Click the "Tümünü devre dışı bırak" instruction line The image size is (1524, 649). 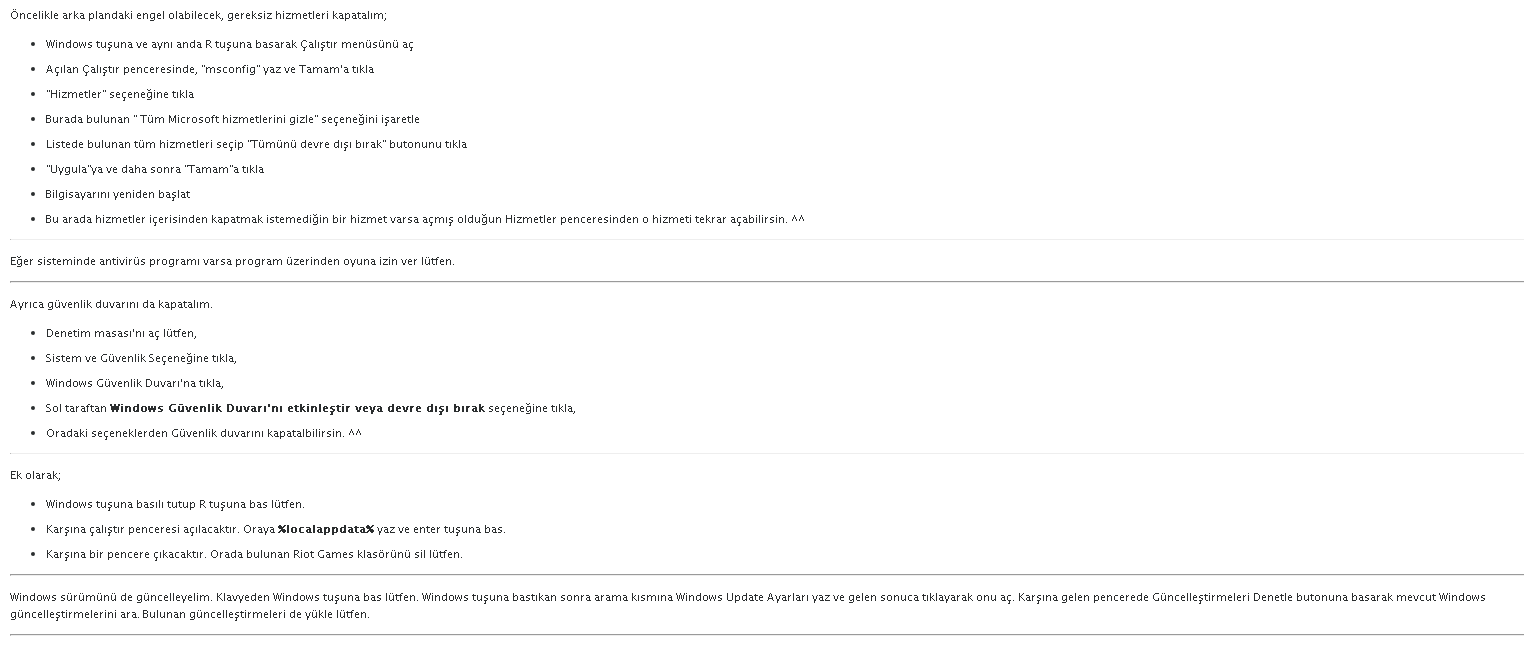pyautogui.click(x=256, y=144)
